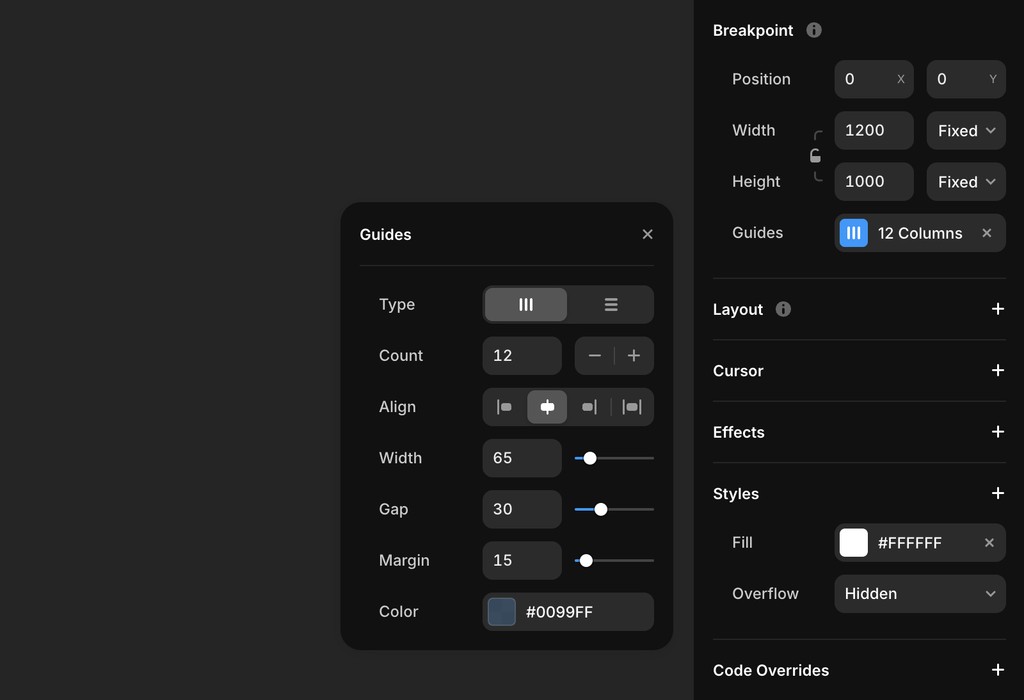Close the Guides popup

point(647,234)
